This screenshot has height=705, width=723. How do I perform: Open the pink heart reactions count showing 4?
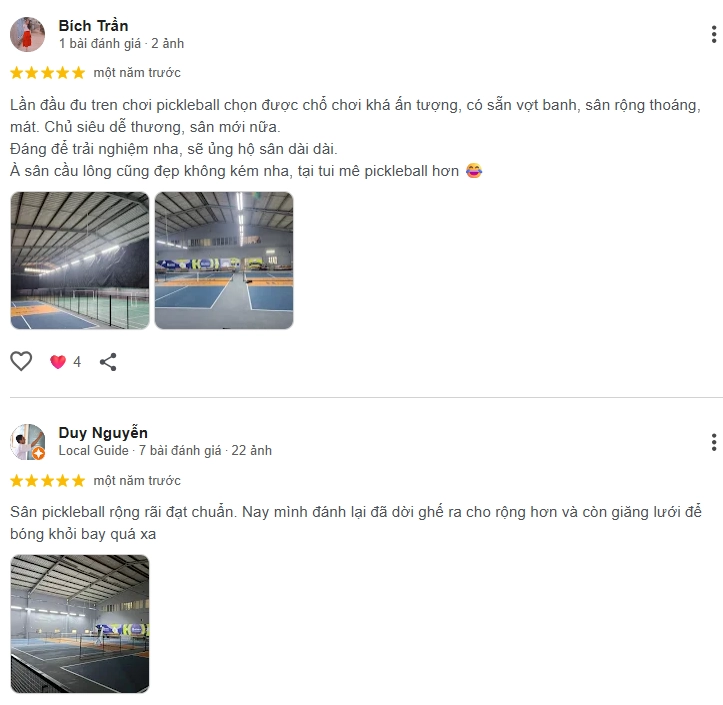click(x=66, y=362)
